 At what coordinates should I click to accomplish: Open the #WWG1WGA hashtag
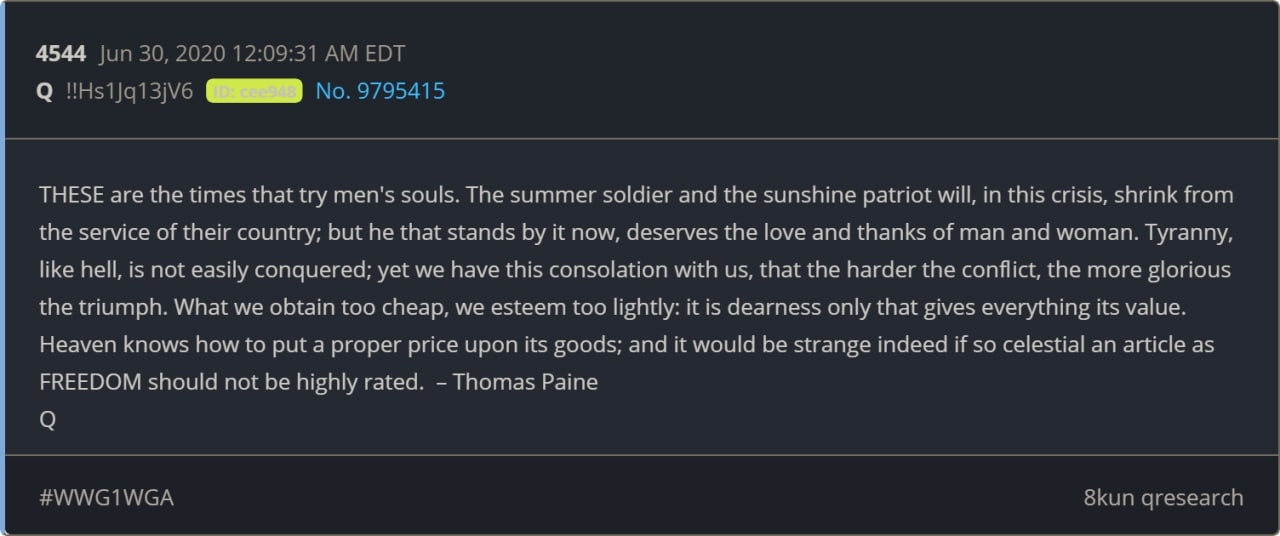[106, 497]
